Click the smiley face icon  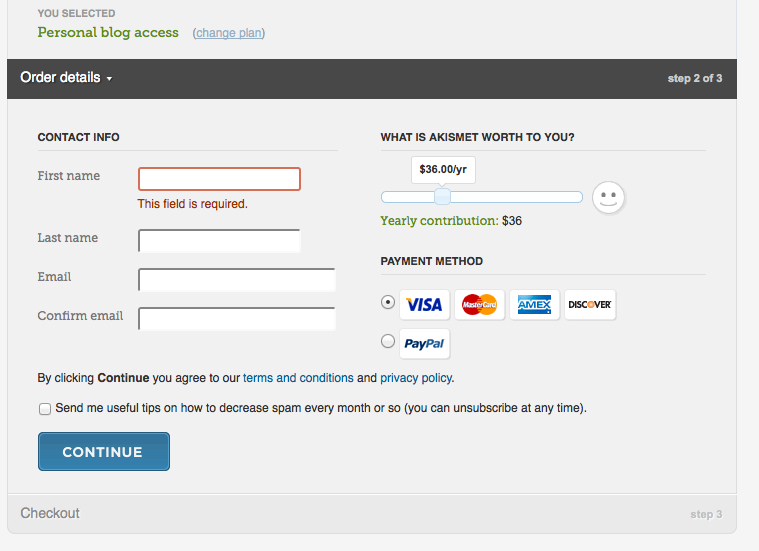pos(608,198)
